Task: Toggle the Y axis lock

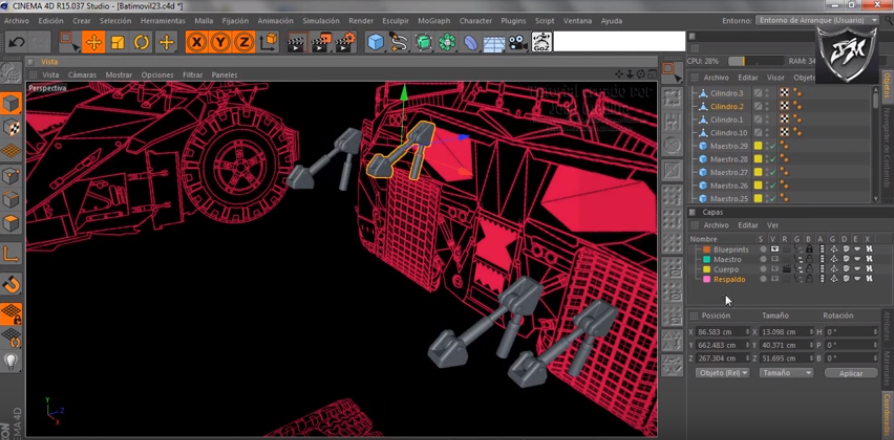Action: 221,42
